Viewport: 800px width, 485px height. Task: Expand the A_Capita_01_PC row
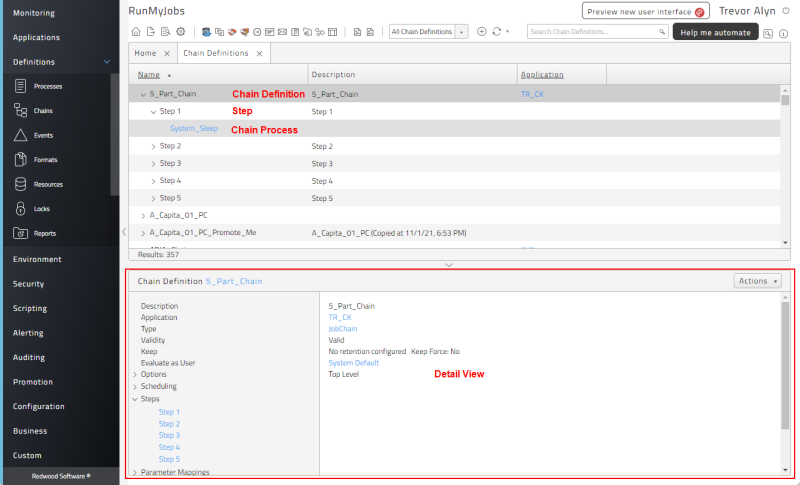(143, 216)
